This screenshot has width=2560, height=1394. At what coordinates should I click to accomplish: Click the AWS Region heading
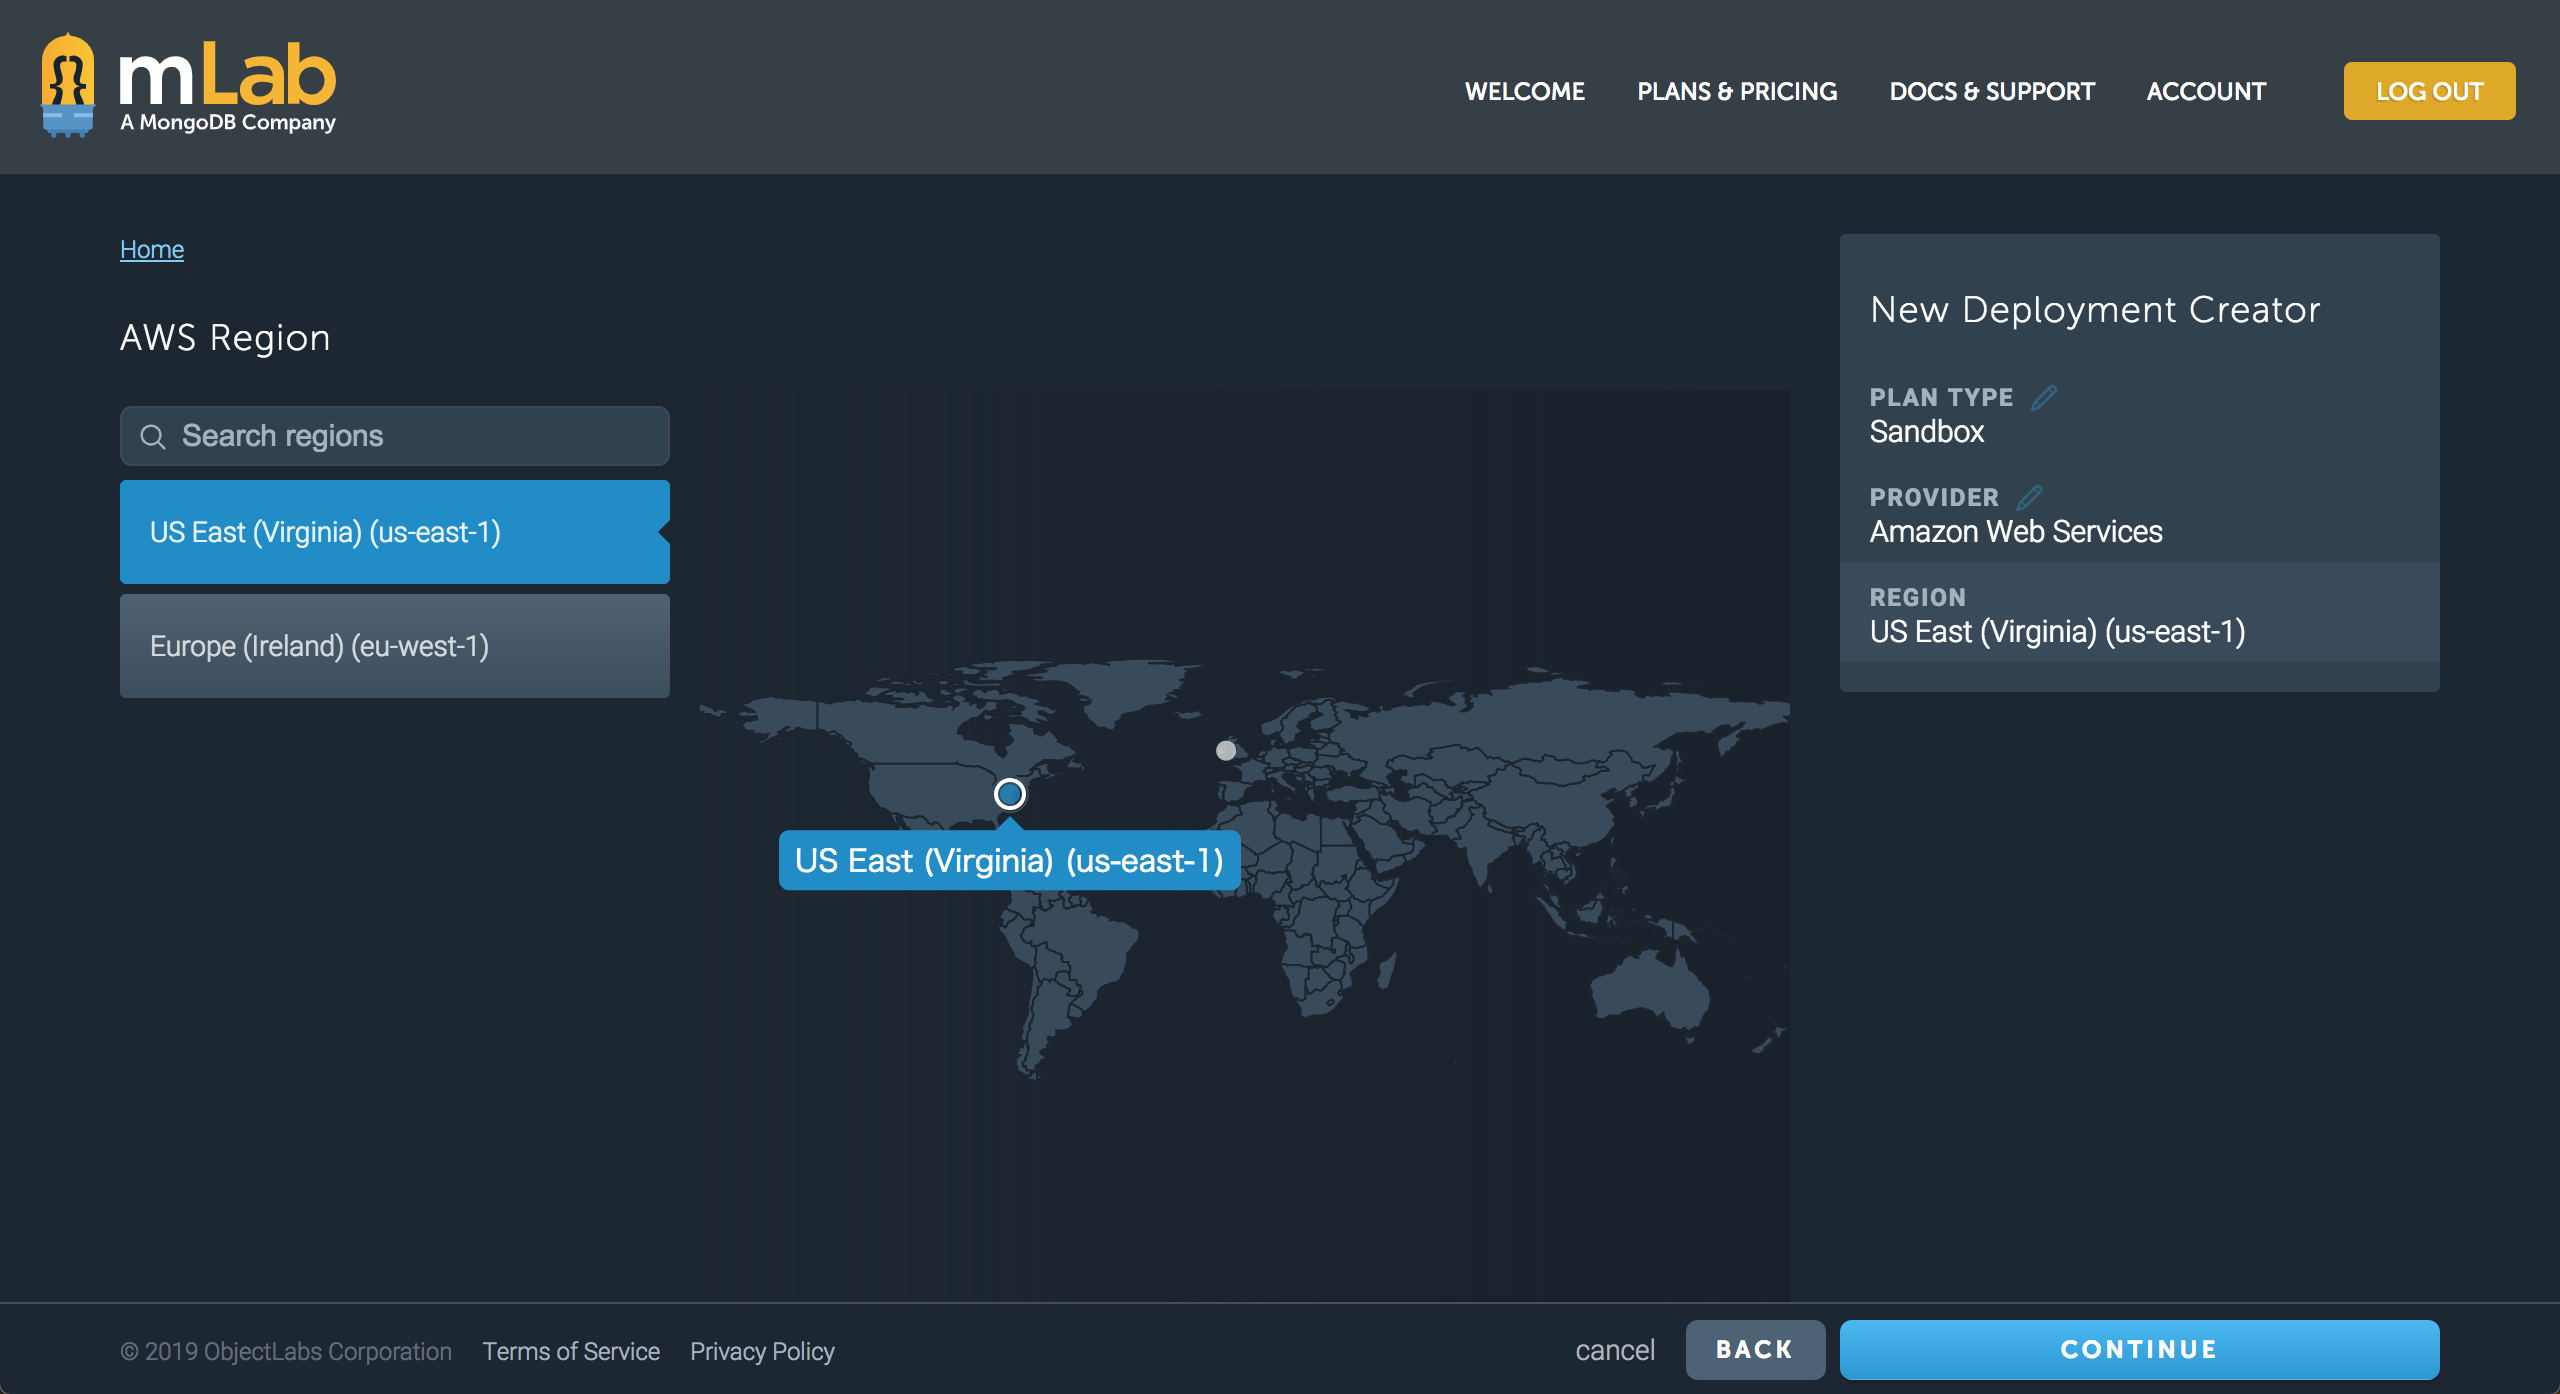[x=225, y=338]
